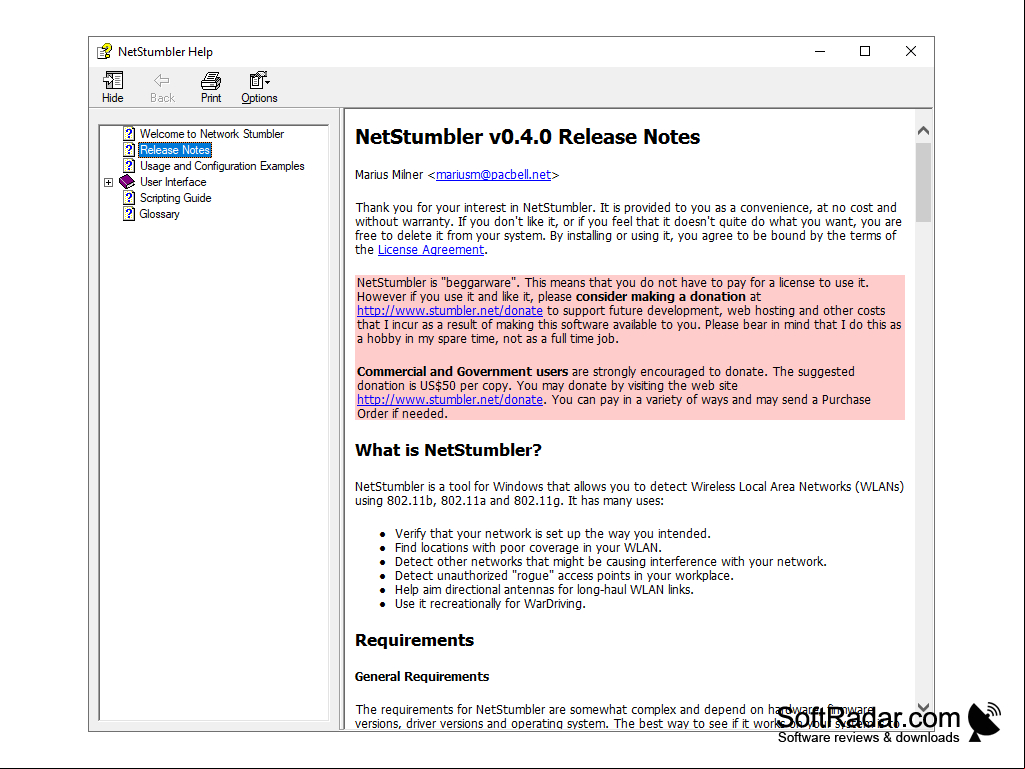Click the help page icon beside Glossary
Image resolution: width=1025 pixels, height=769 pixels.
(x=129, y=214)
